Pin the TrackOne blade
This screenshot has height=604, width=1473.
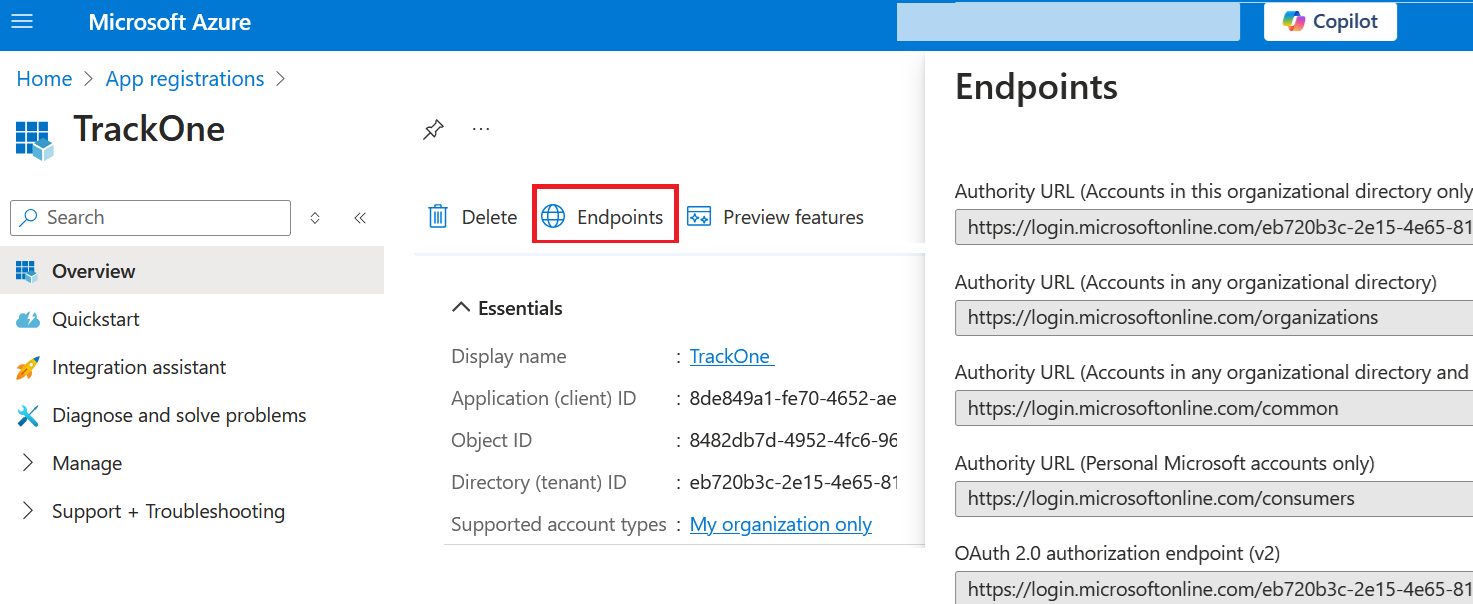433,130
